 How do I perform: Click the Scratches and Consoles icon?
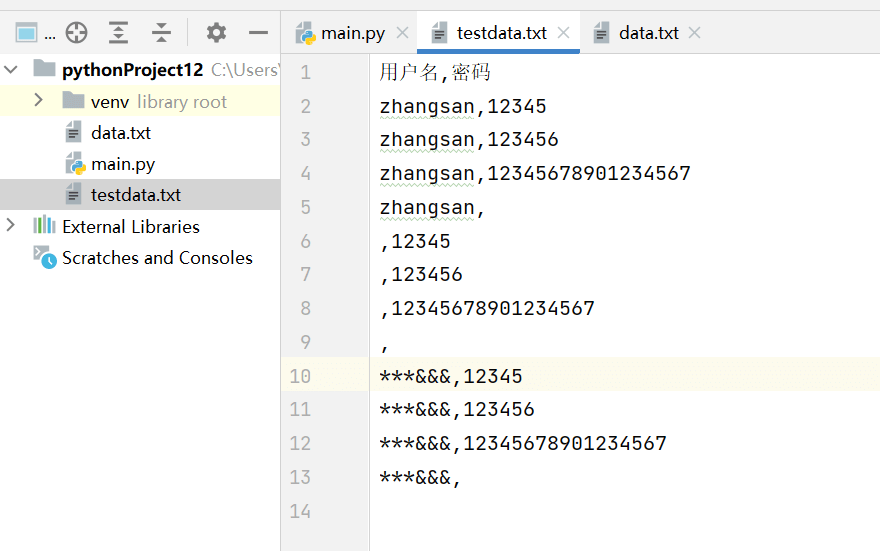[44, 257]
